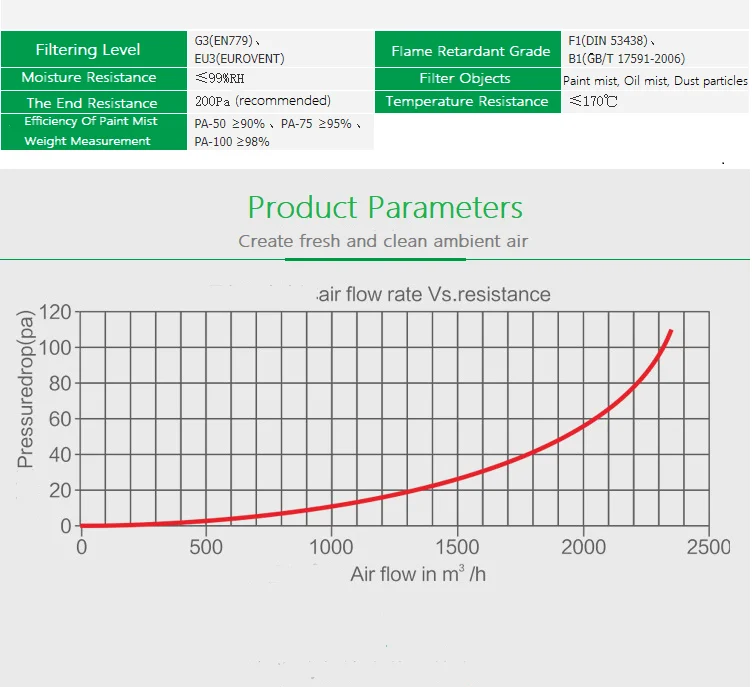Click the '80' y-axis tick label
752x687 pixels.
pyautogui.click(x=60, y=383)
